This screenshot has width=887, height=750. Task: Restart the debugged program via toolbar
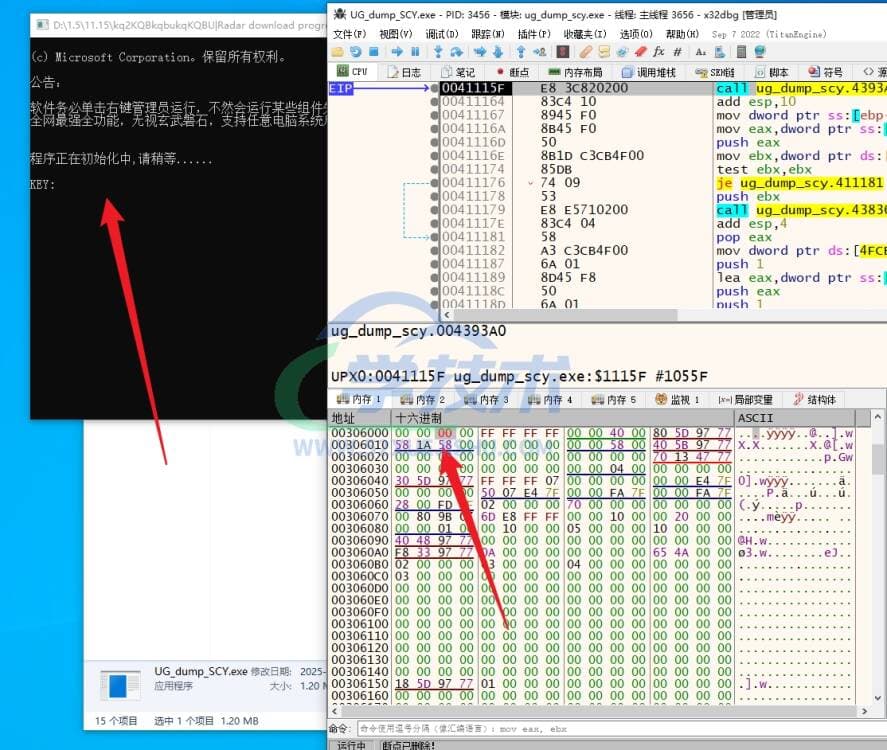[354, 51]
